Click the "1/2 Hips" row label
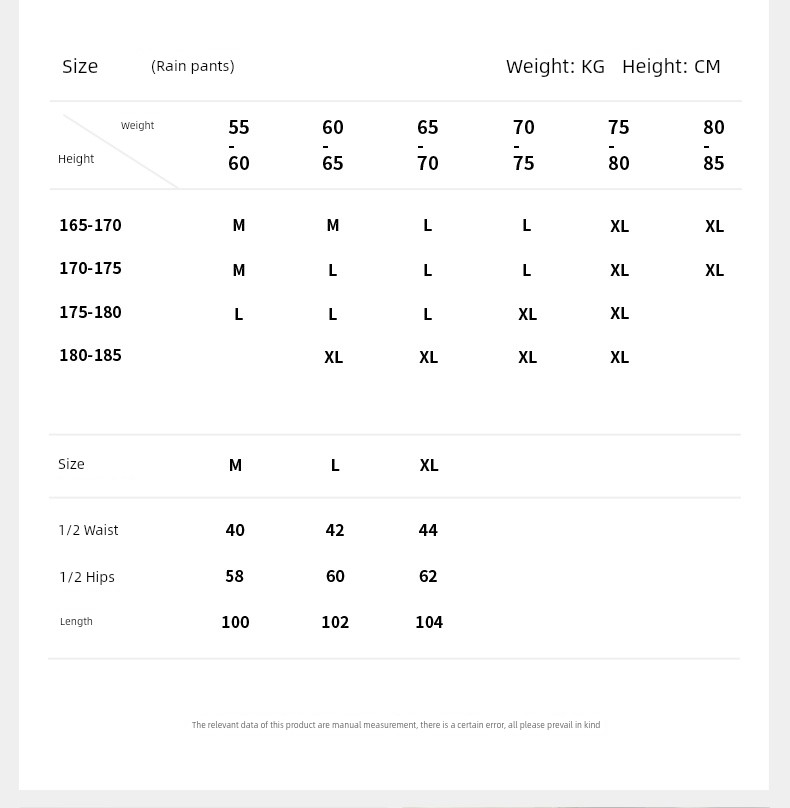Viewport: 790px width, 808px height. [87, 577]
